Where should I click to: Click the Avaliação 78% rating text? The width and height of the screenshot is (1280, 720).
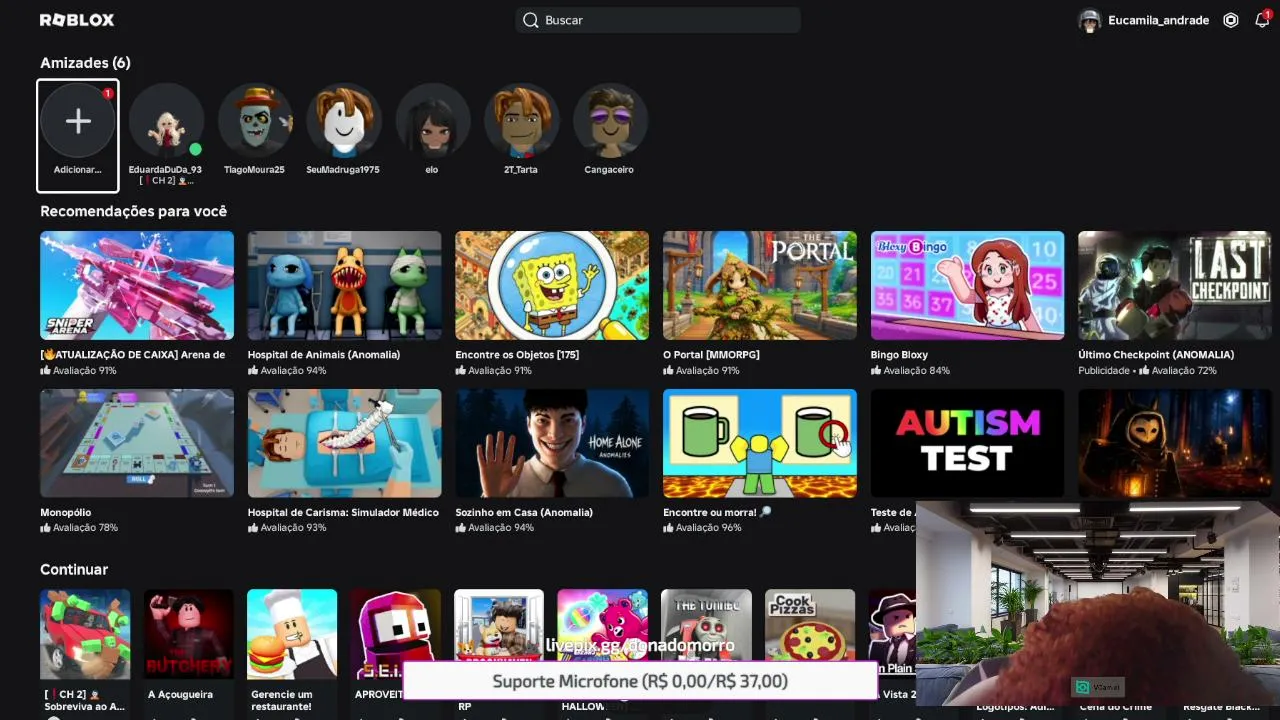tap(85, 528)
